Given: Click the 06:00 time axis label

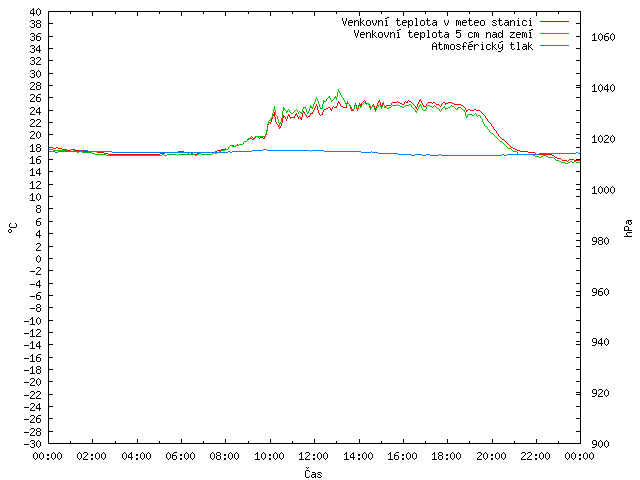Looking at the screenshot, I should pyautogui.click(x=180, y=456).
